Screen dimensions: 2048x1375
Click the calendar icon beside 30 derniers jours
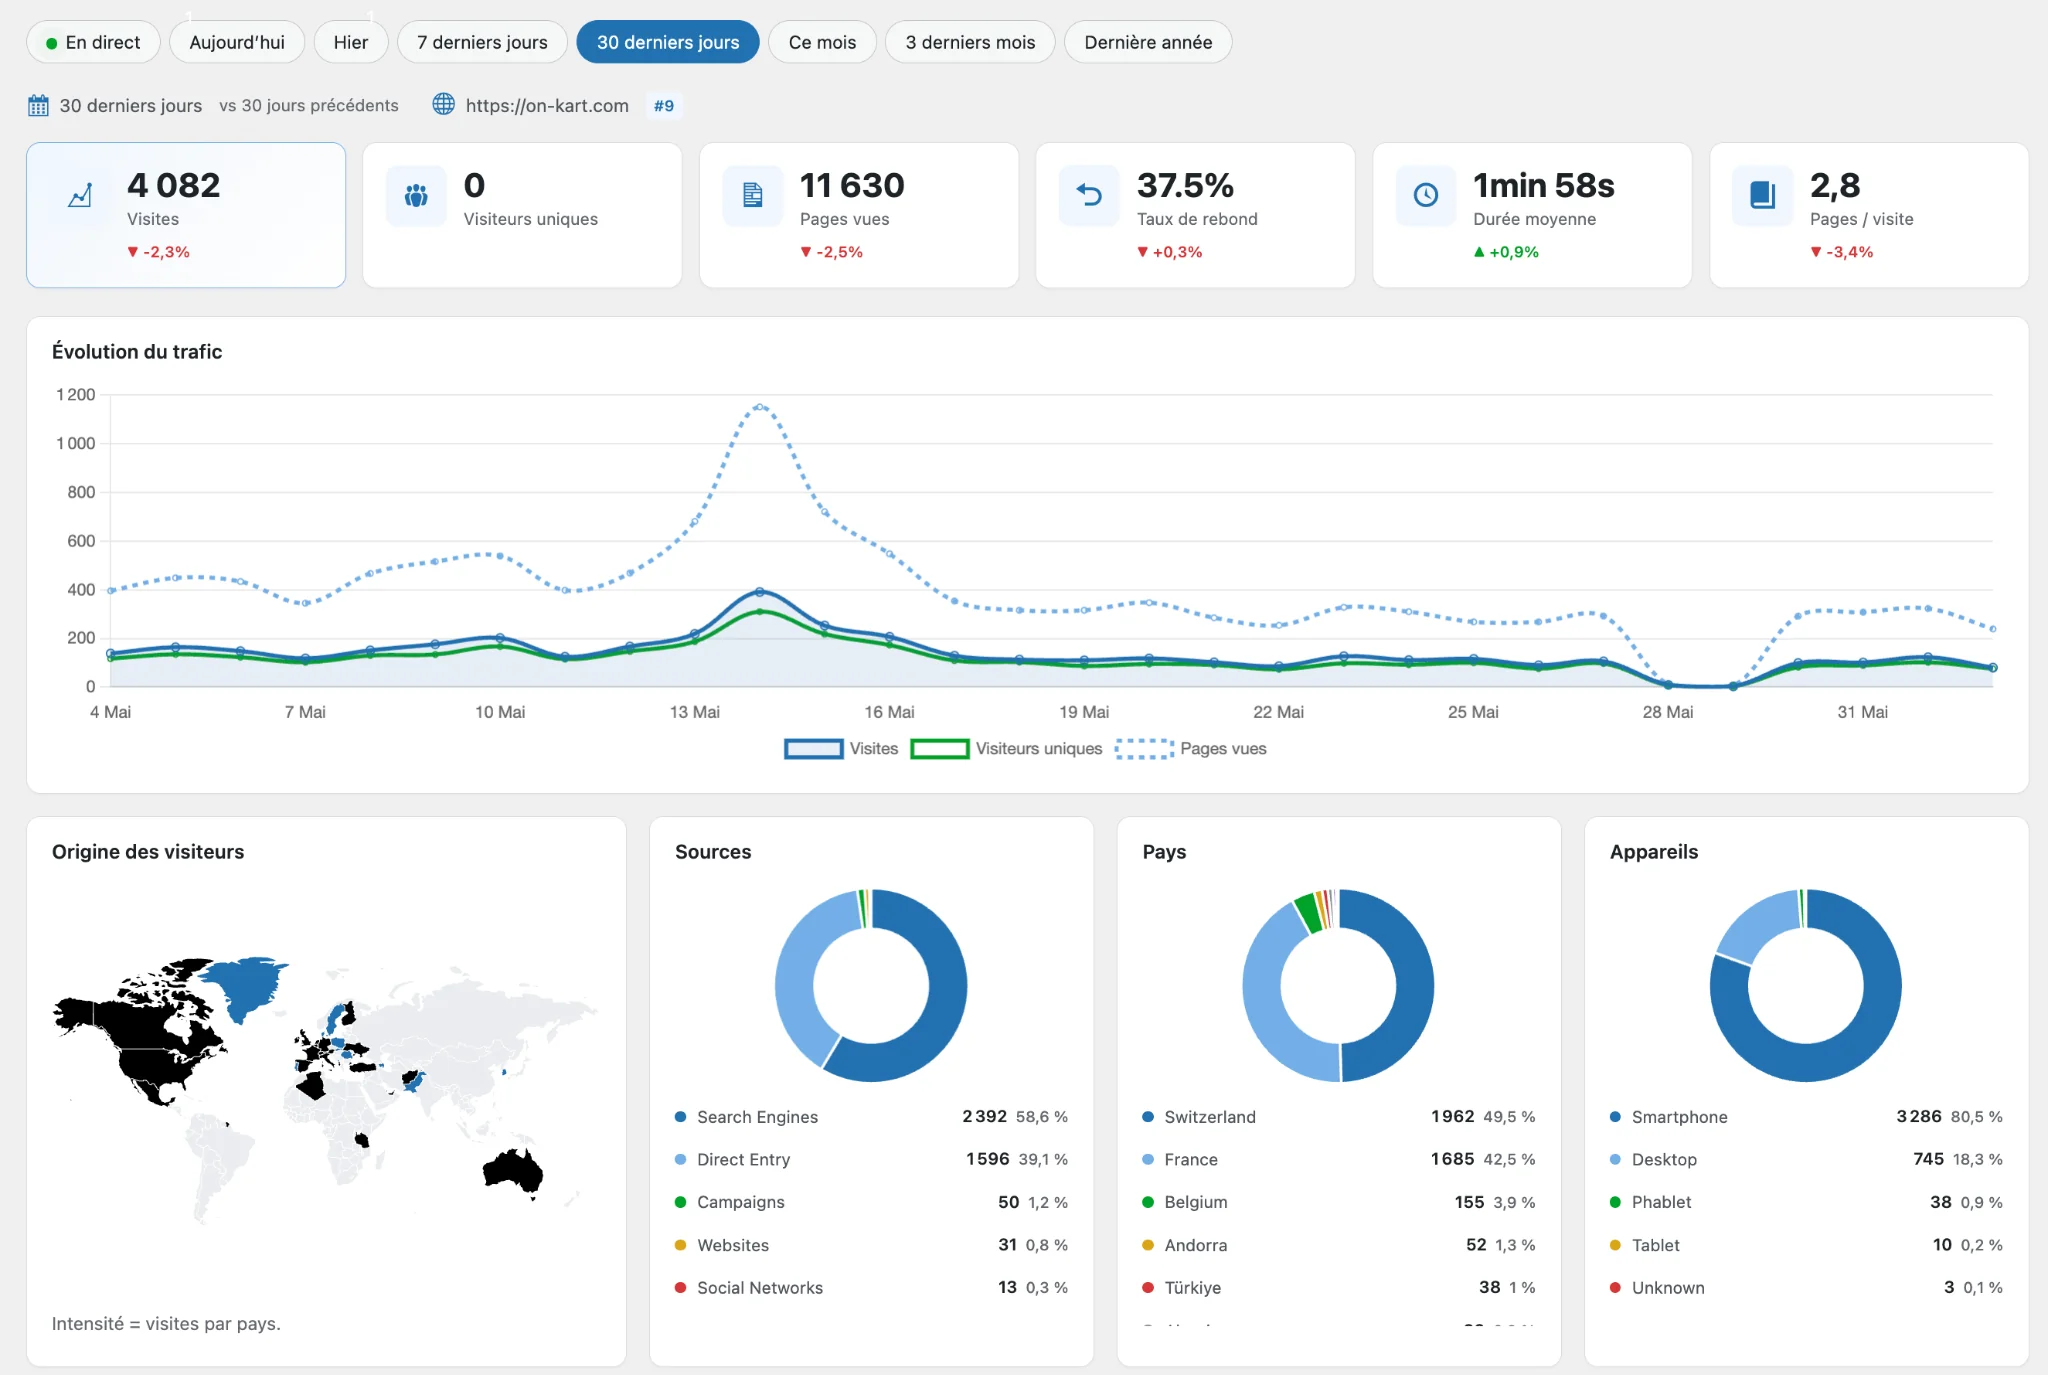tap(38, 105)
